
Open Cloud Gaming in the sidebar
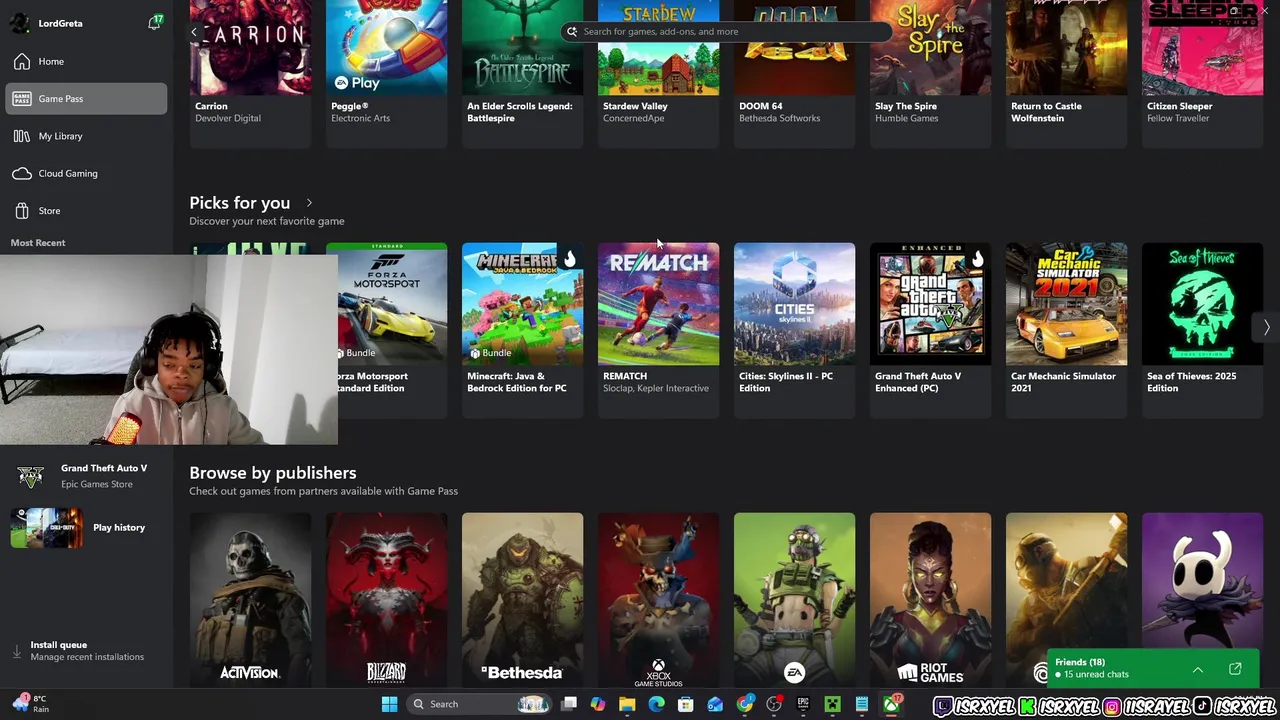coord(86,173)
